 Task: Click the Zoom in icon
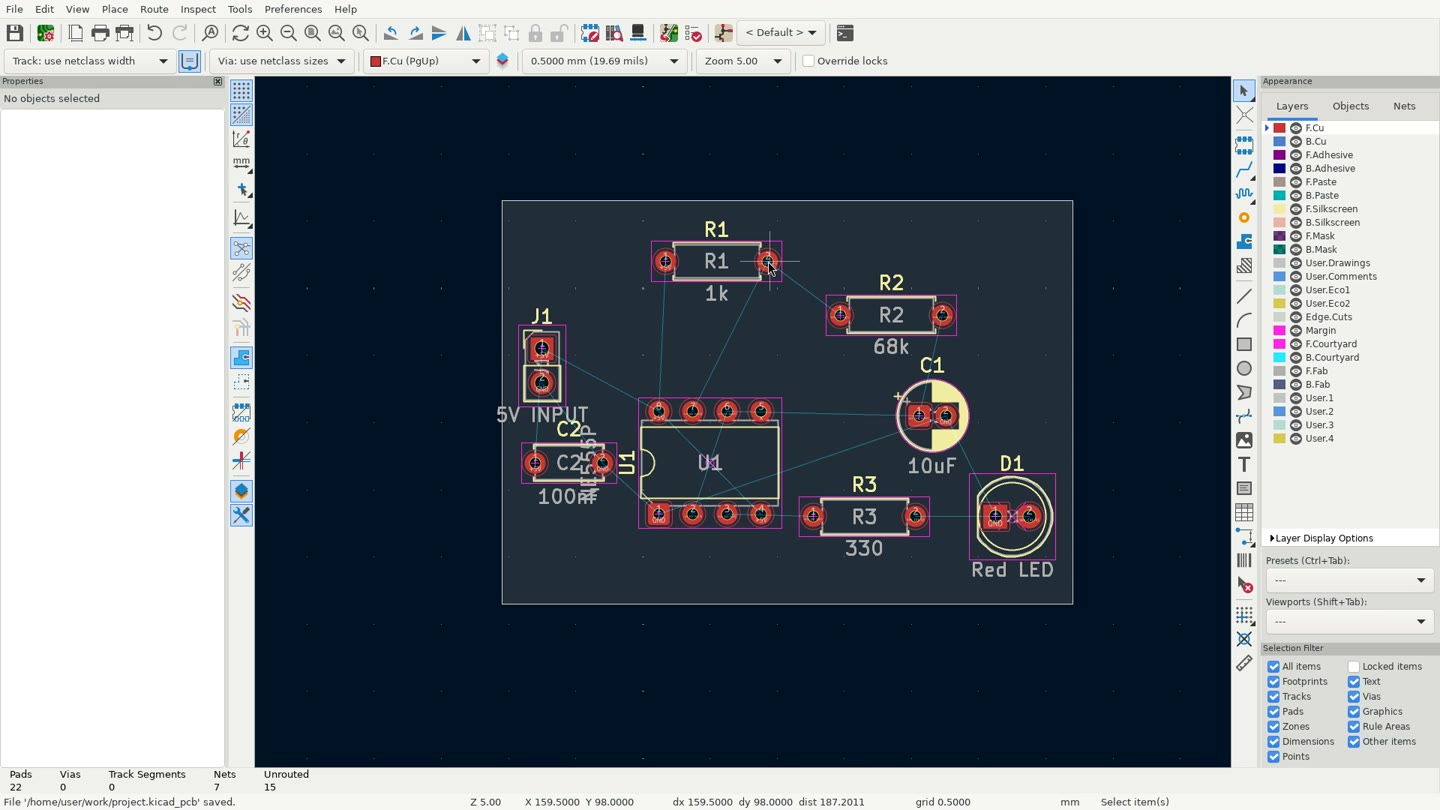pyautogui.click(x=264, y=33)
